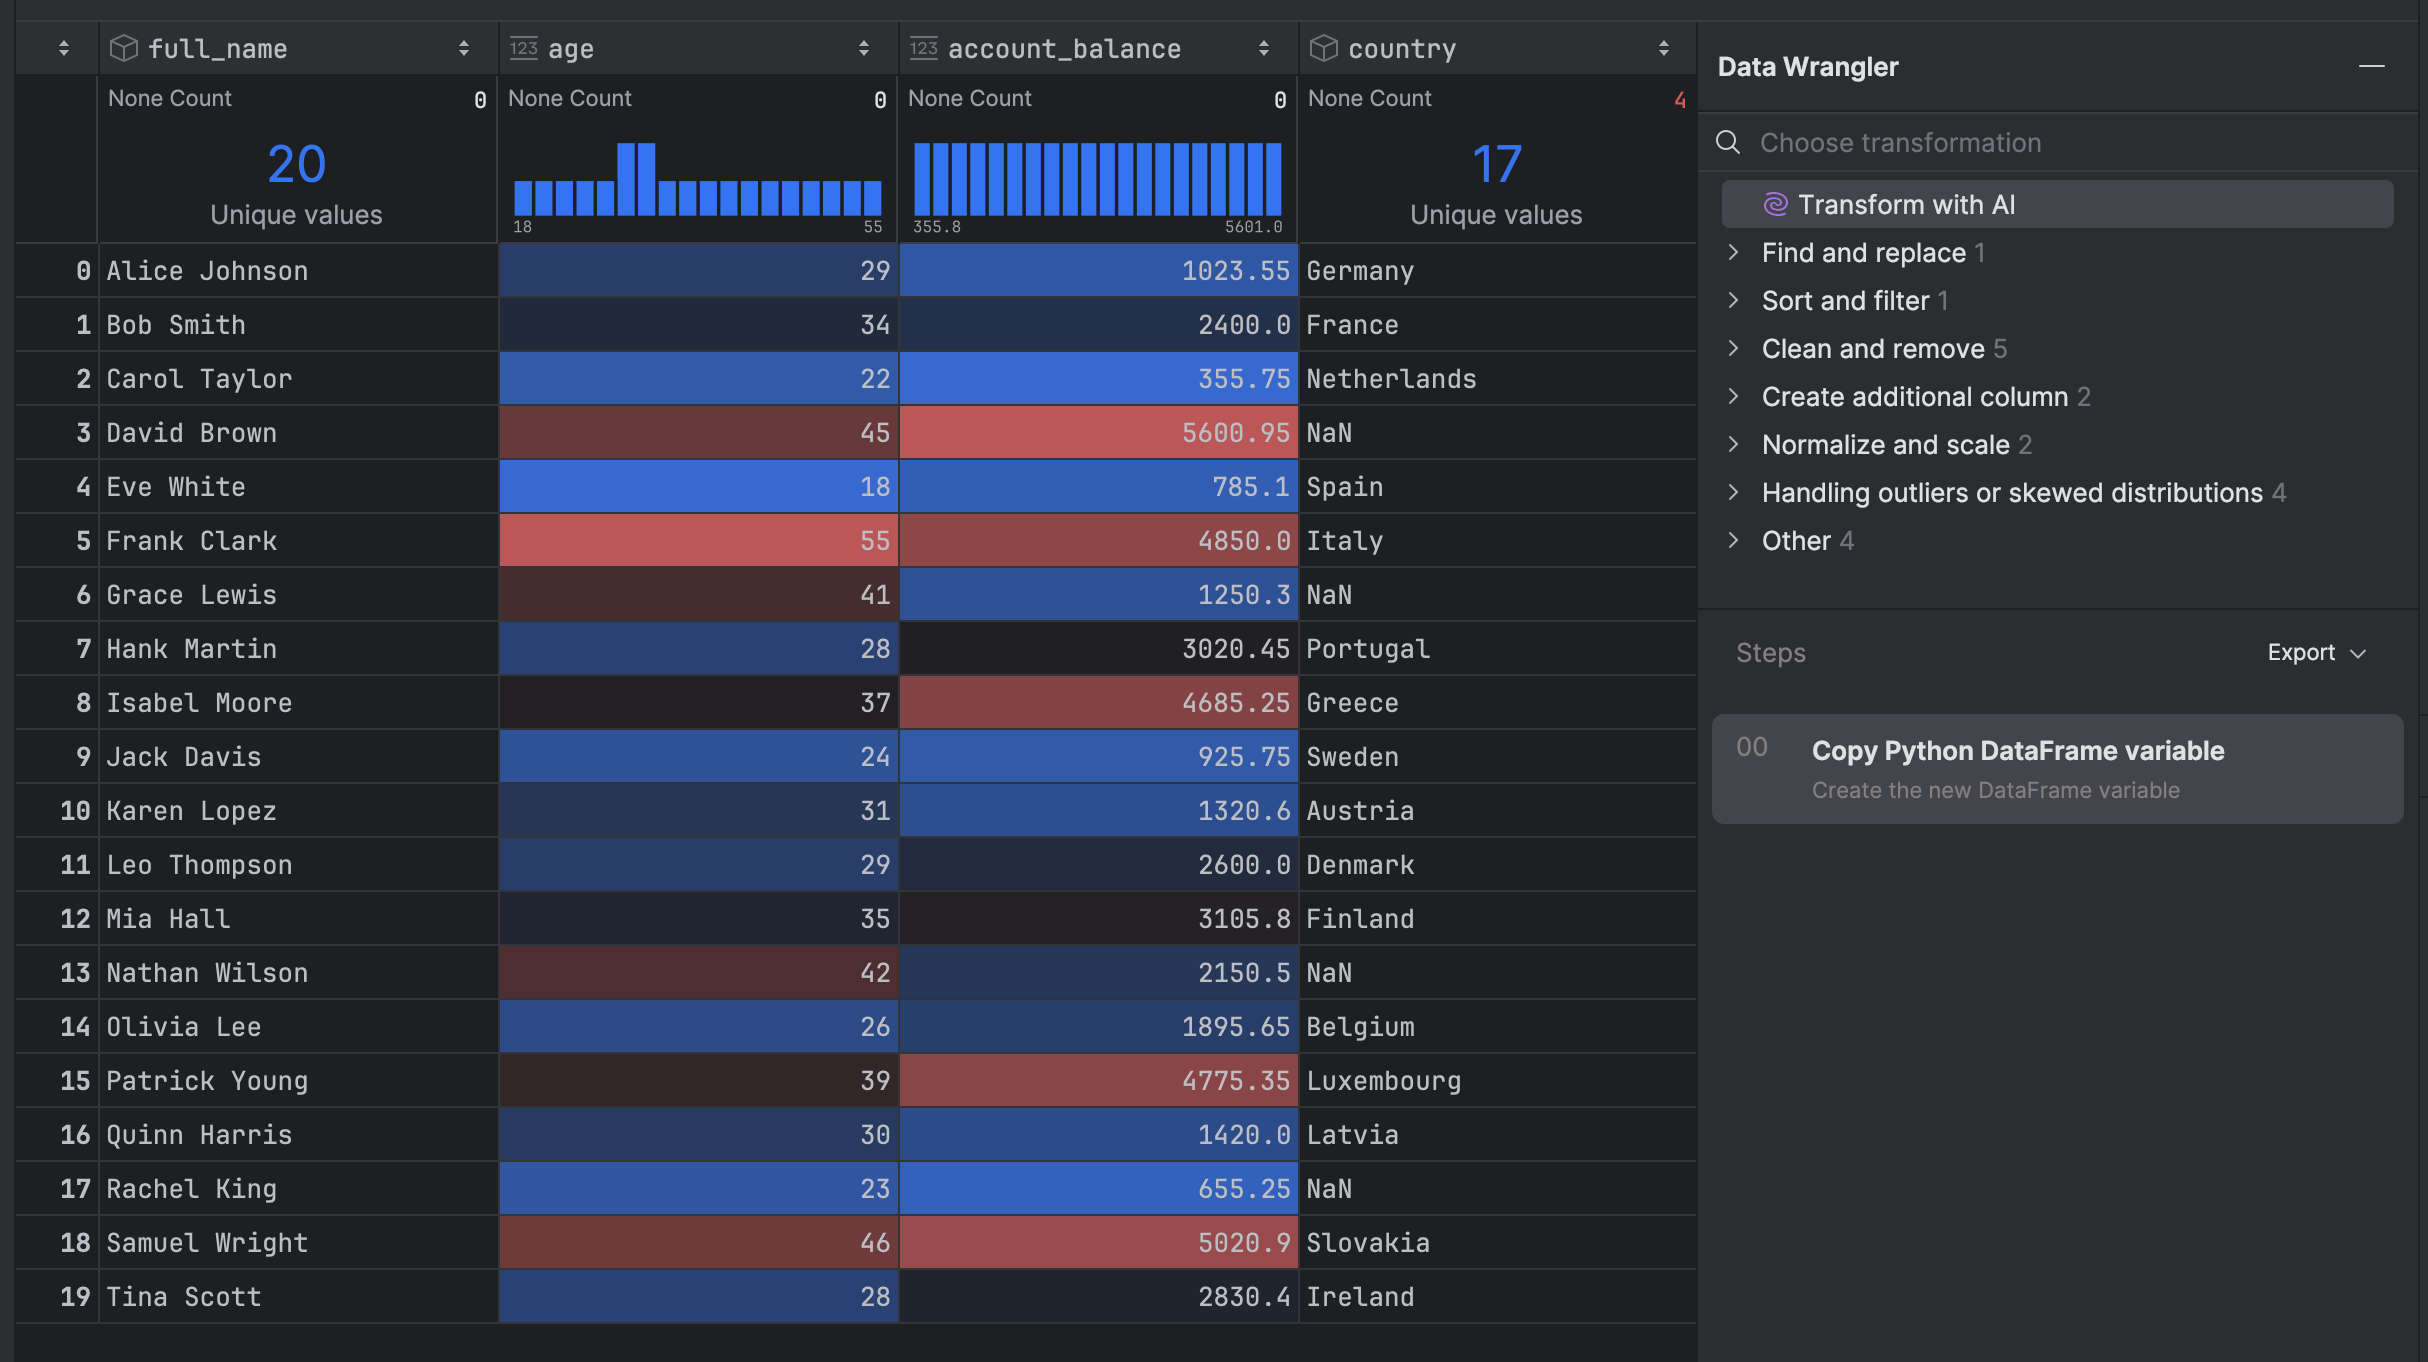
Task: Click the age numeric type icon
Action: coord(524,48)
